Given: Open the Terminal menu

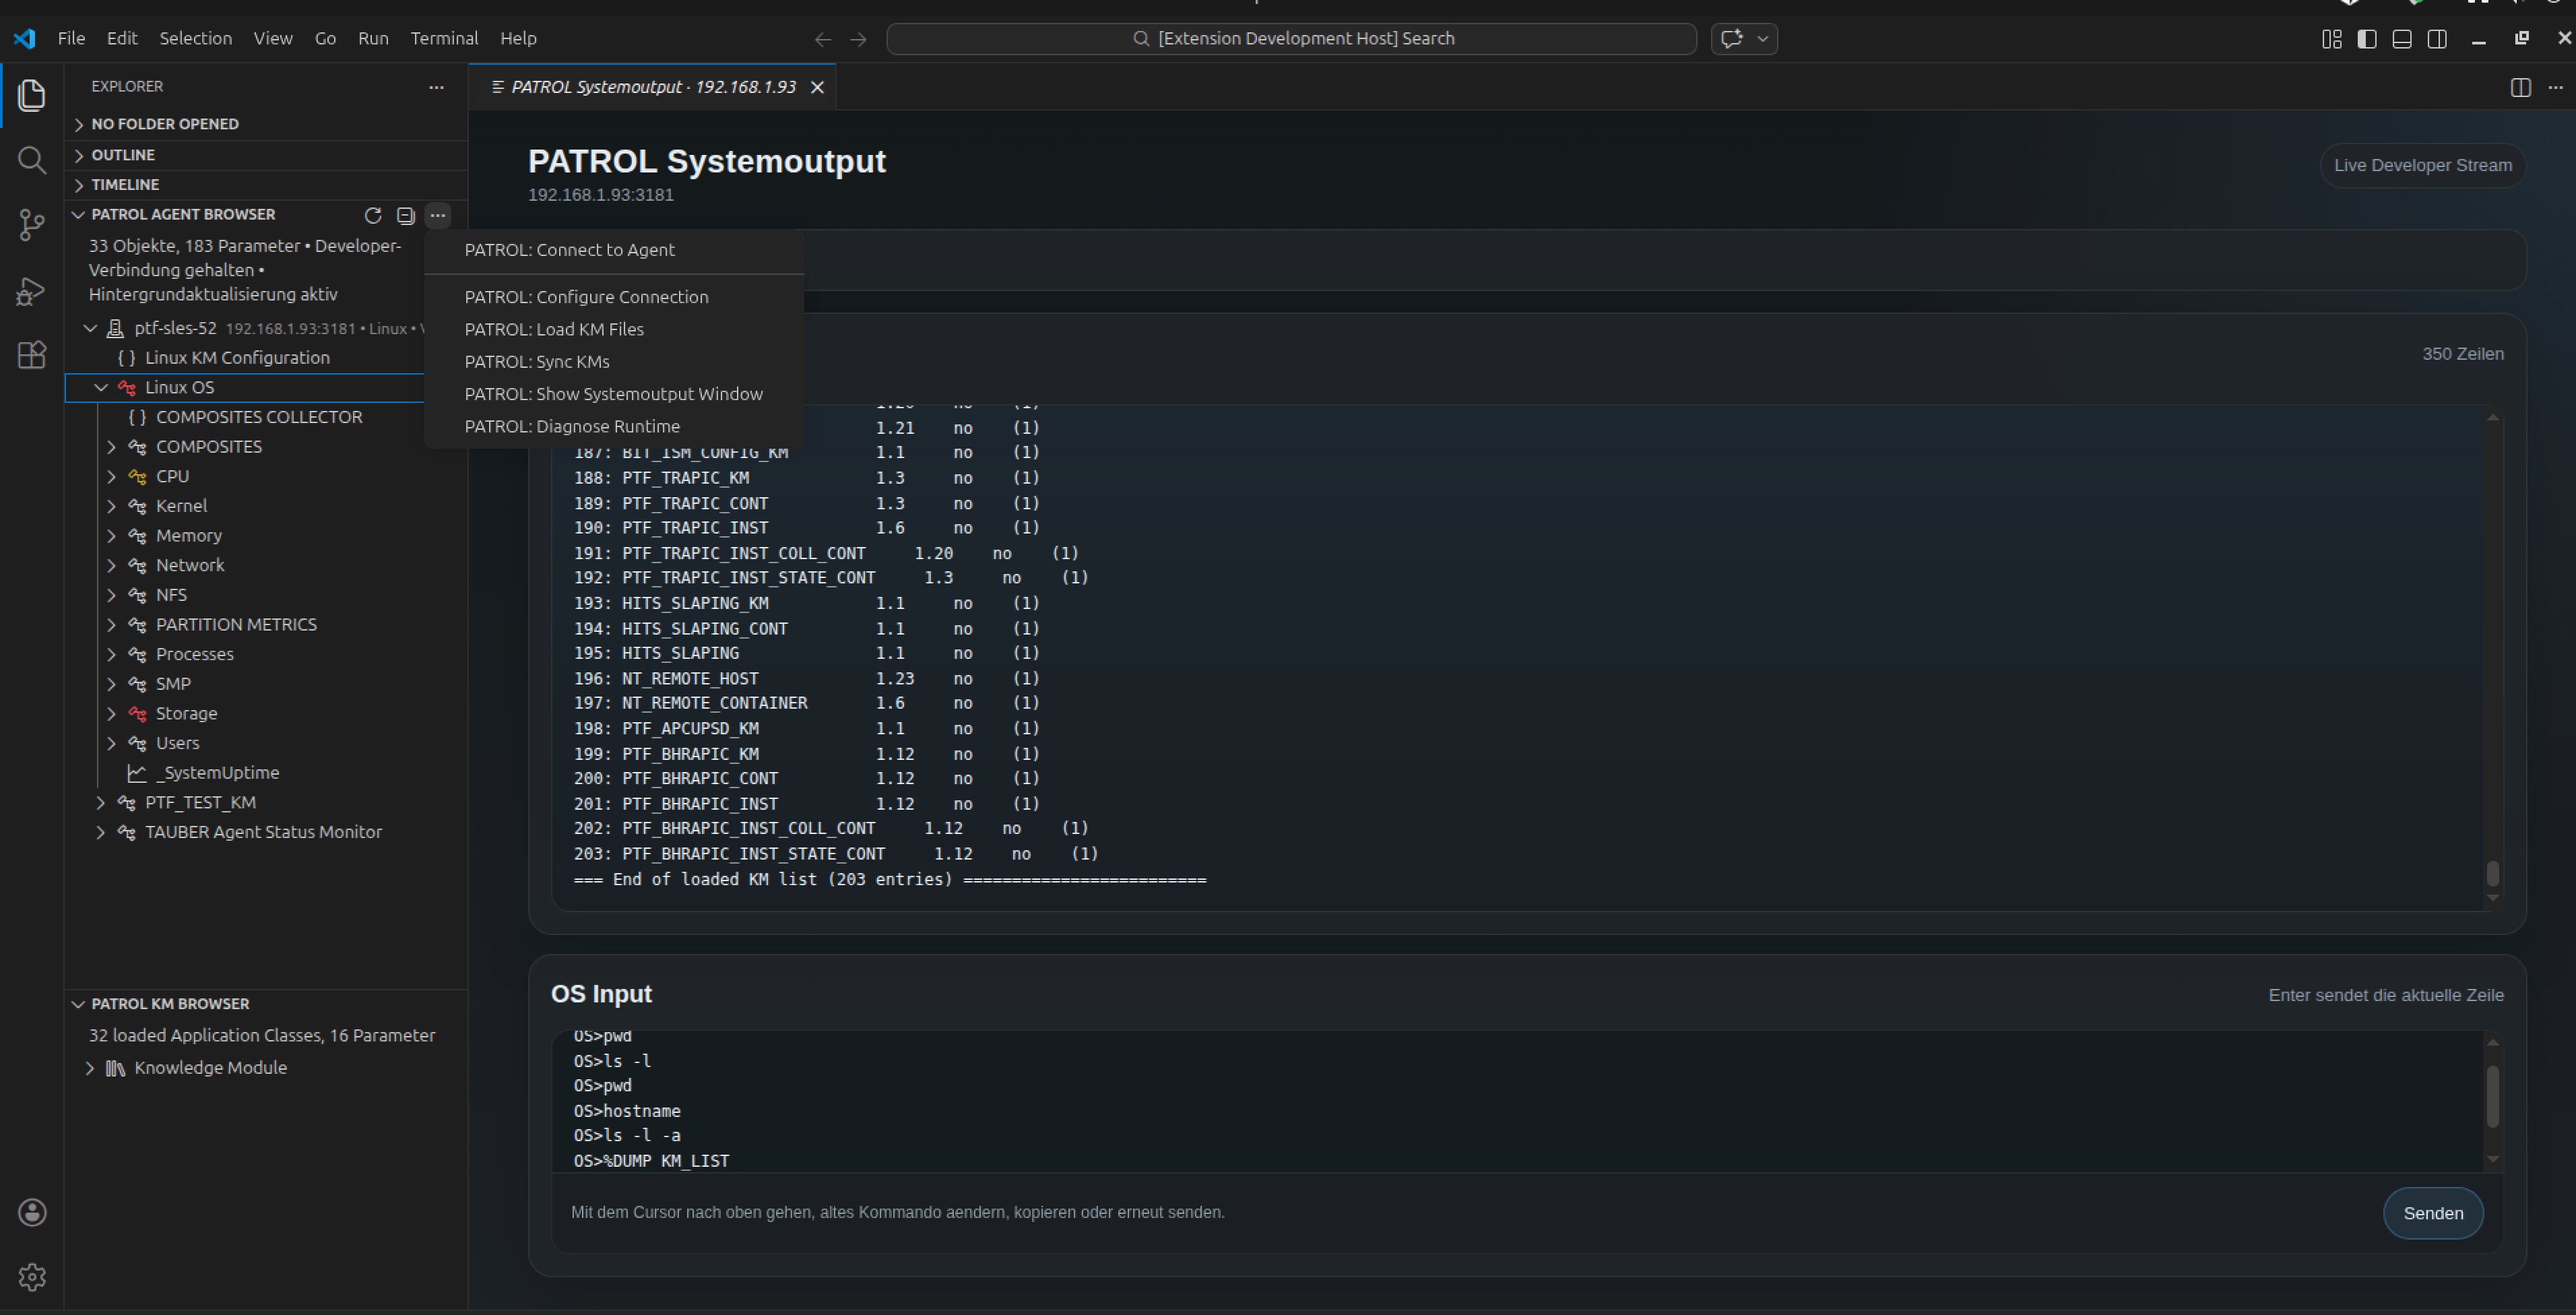Looking at the screenshot, I should pyautogui.click(x=444, y=38).
